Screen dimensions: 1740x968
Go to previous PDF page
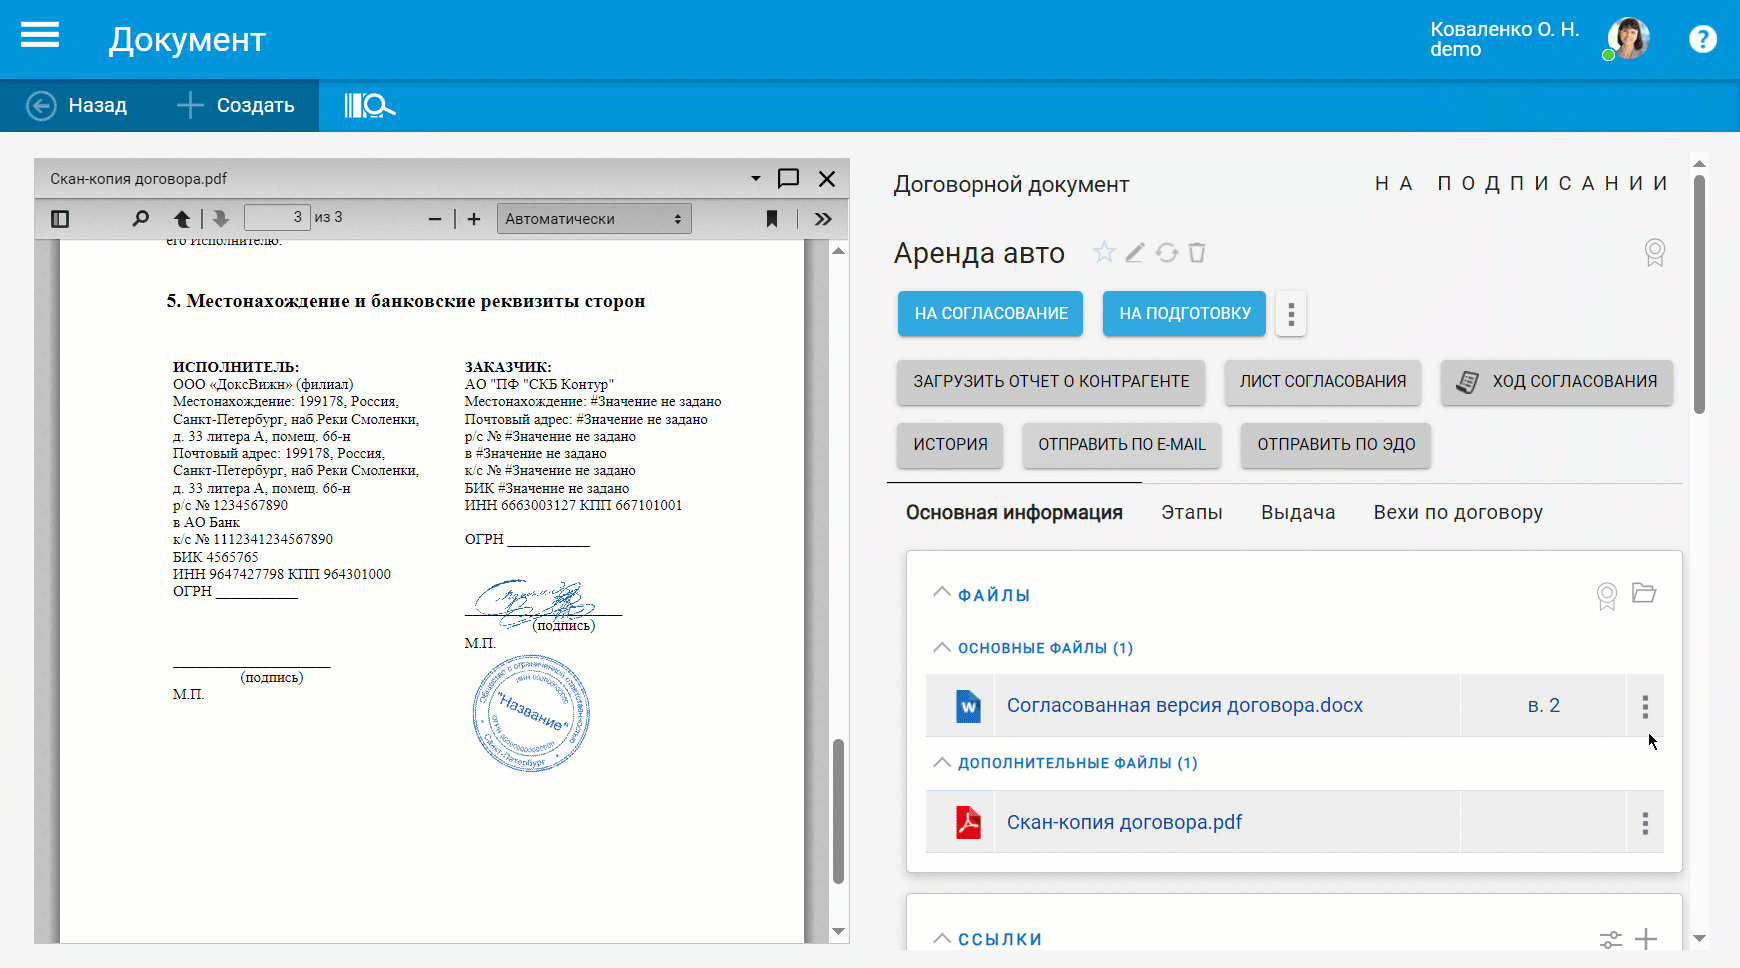pyautogui.click(x=182, y=219)
